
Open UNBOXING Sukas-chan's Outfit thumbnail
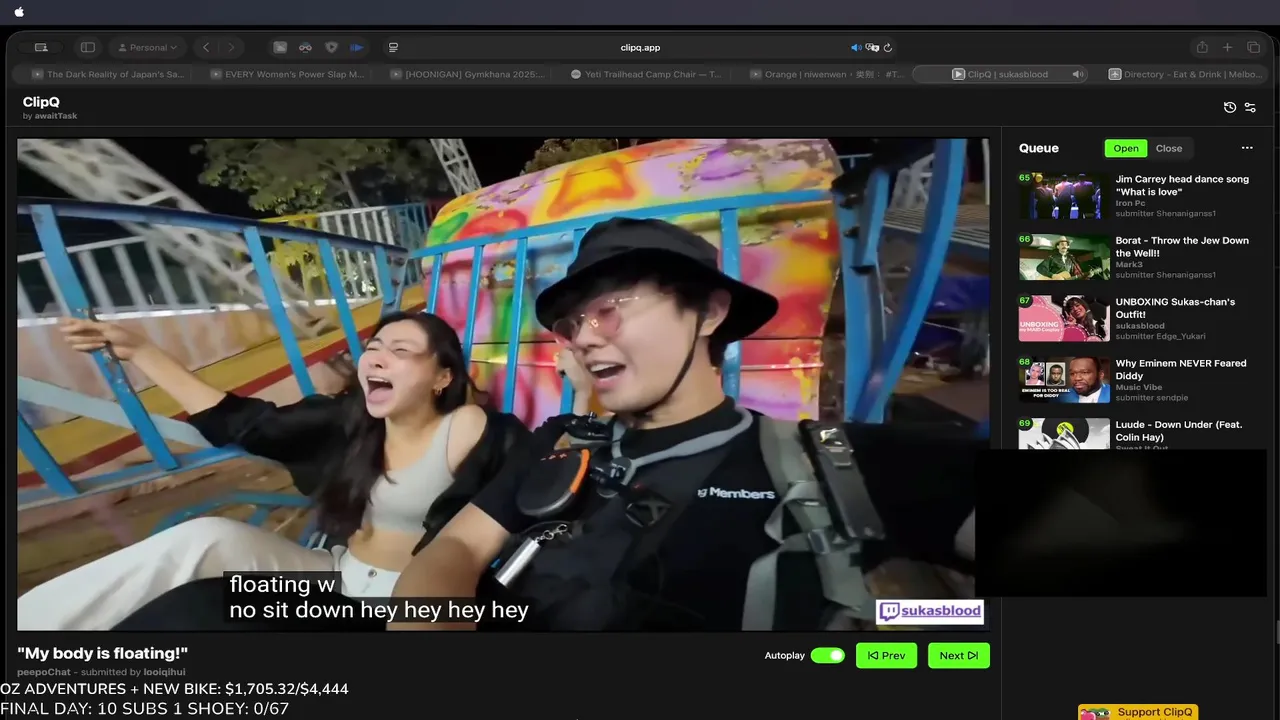click(1064, 318)
